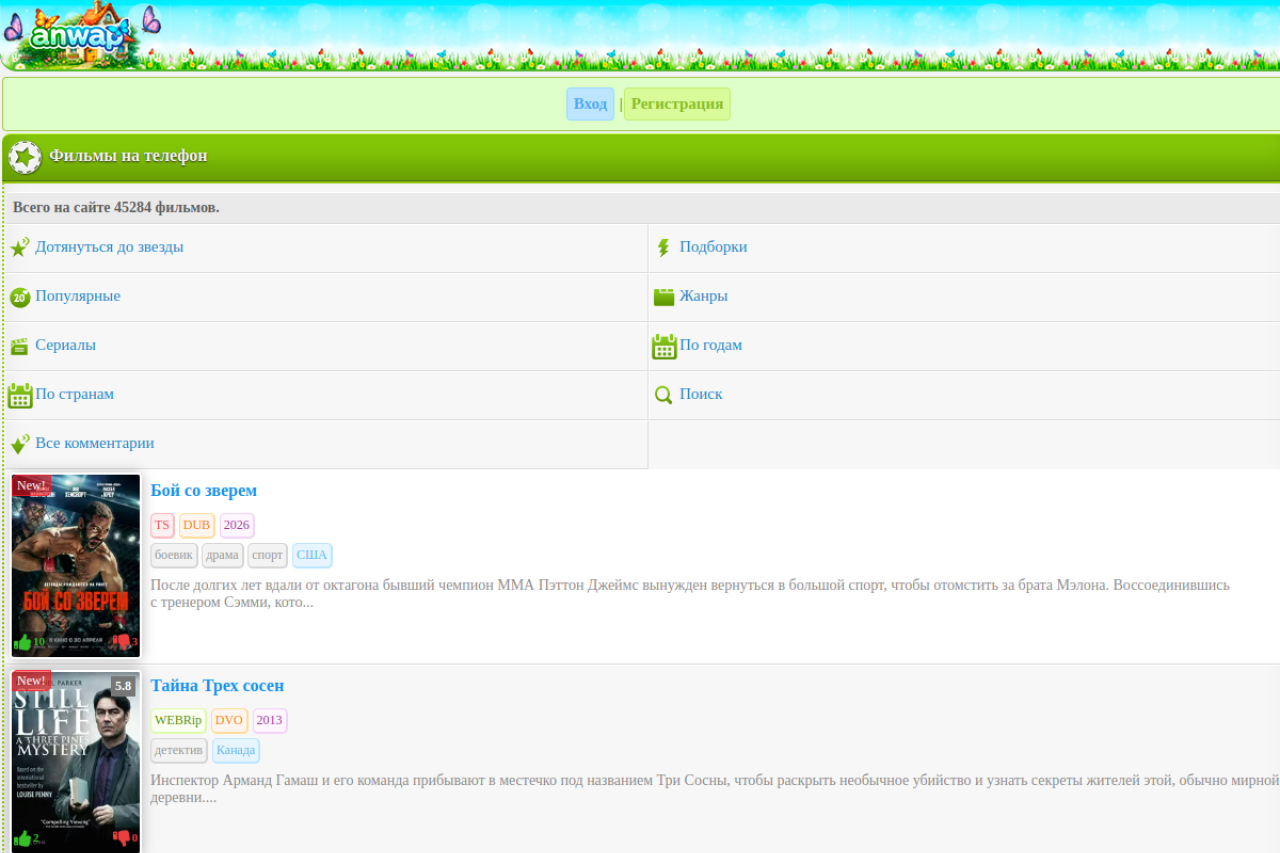Screen dimensions: 1280x853
Task: Click the Still Life poster thumbnail
Action: tap(76, 760)
